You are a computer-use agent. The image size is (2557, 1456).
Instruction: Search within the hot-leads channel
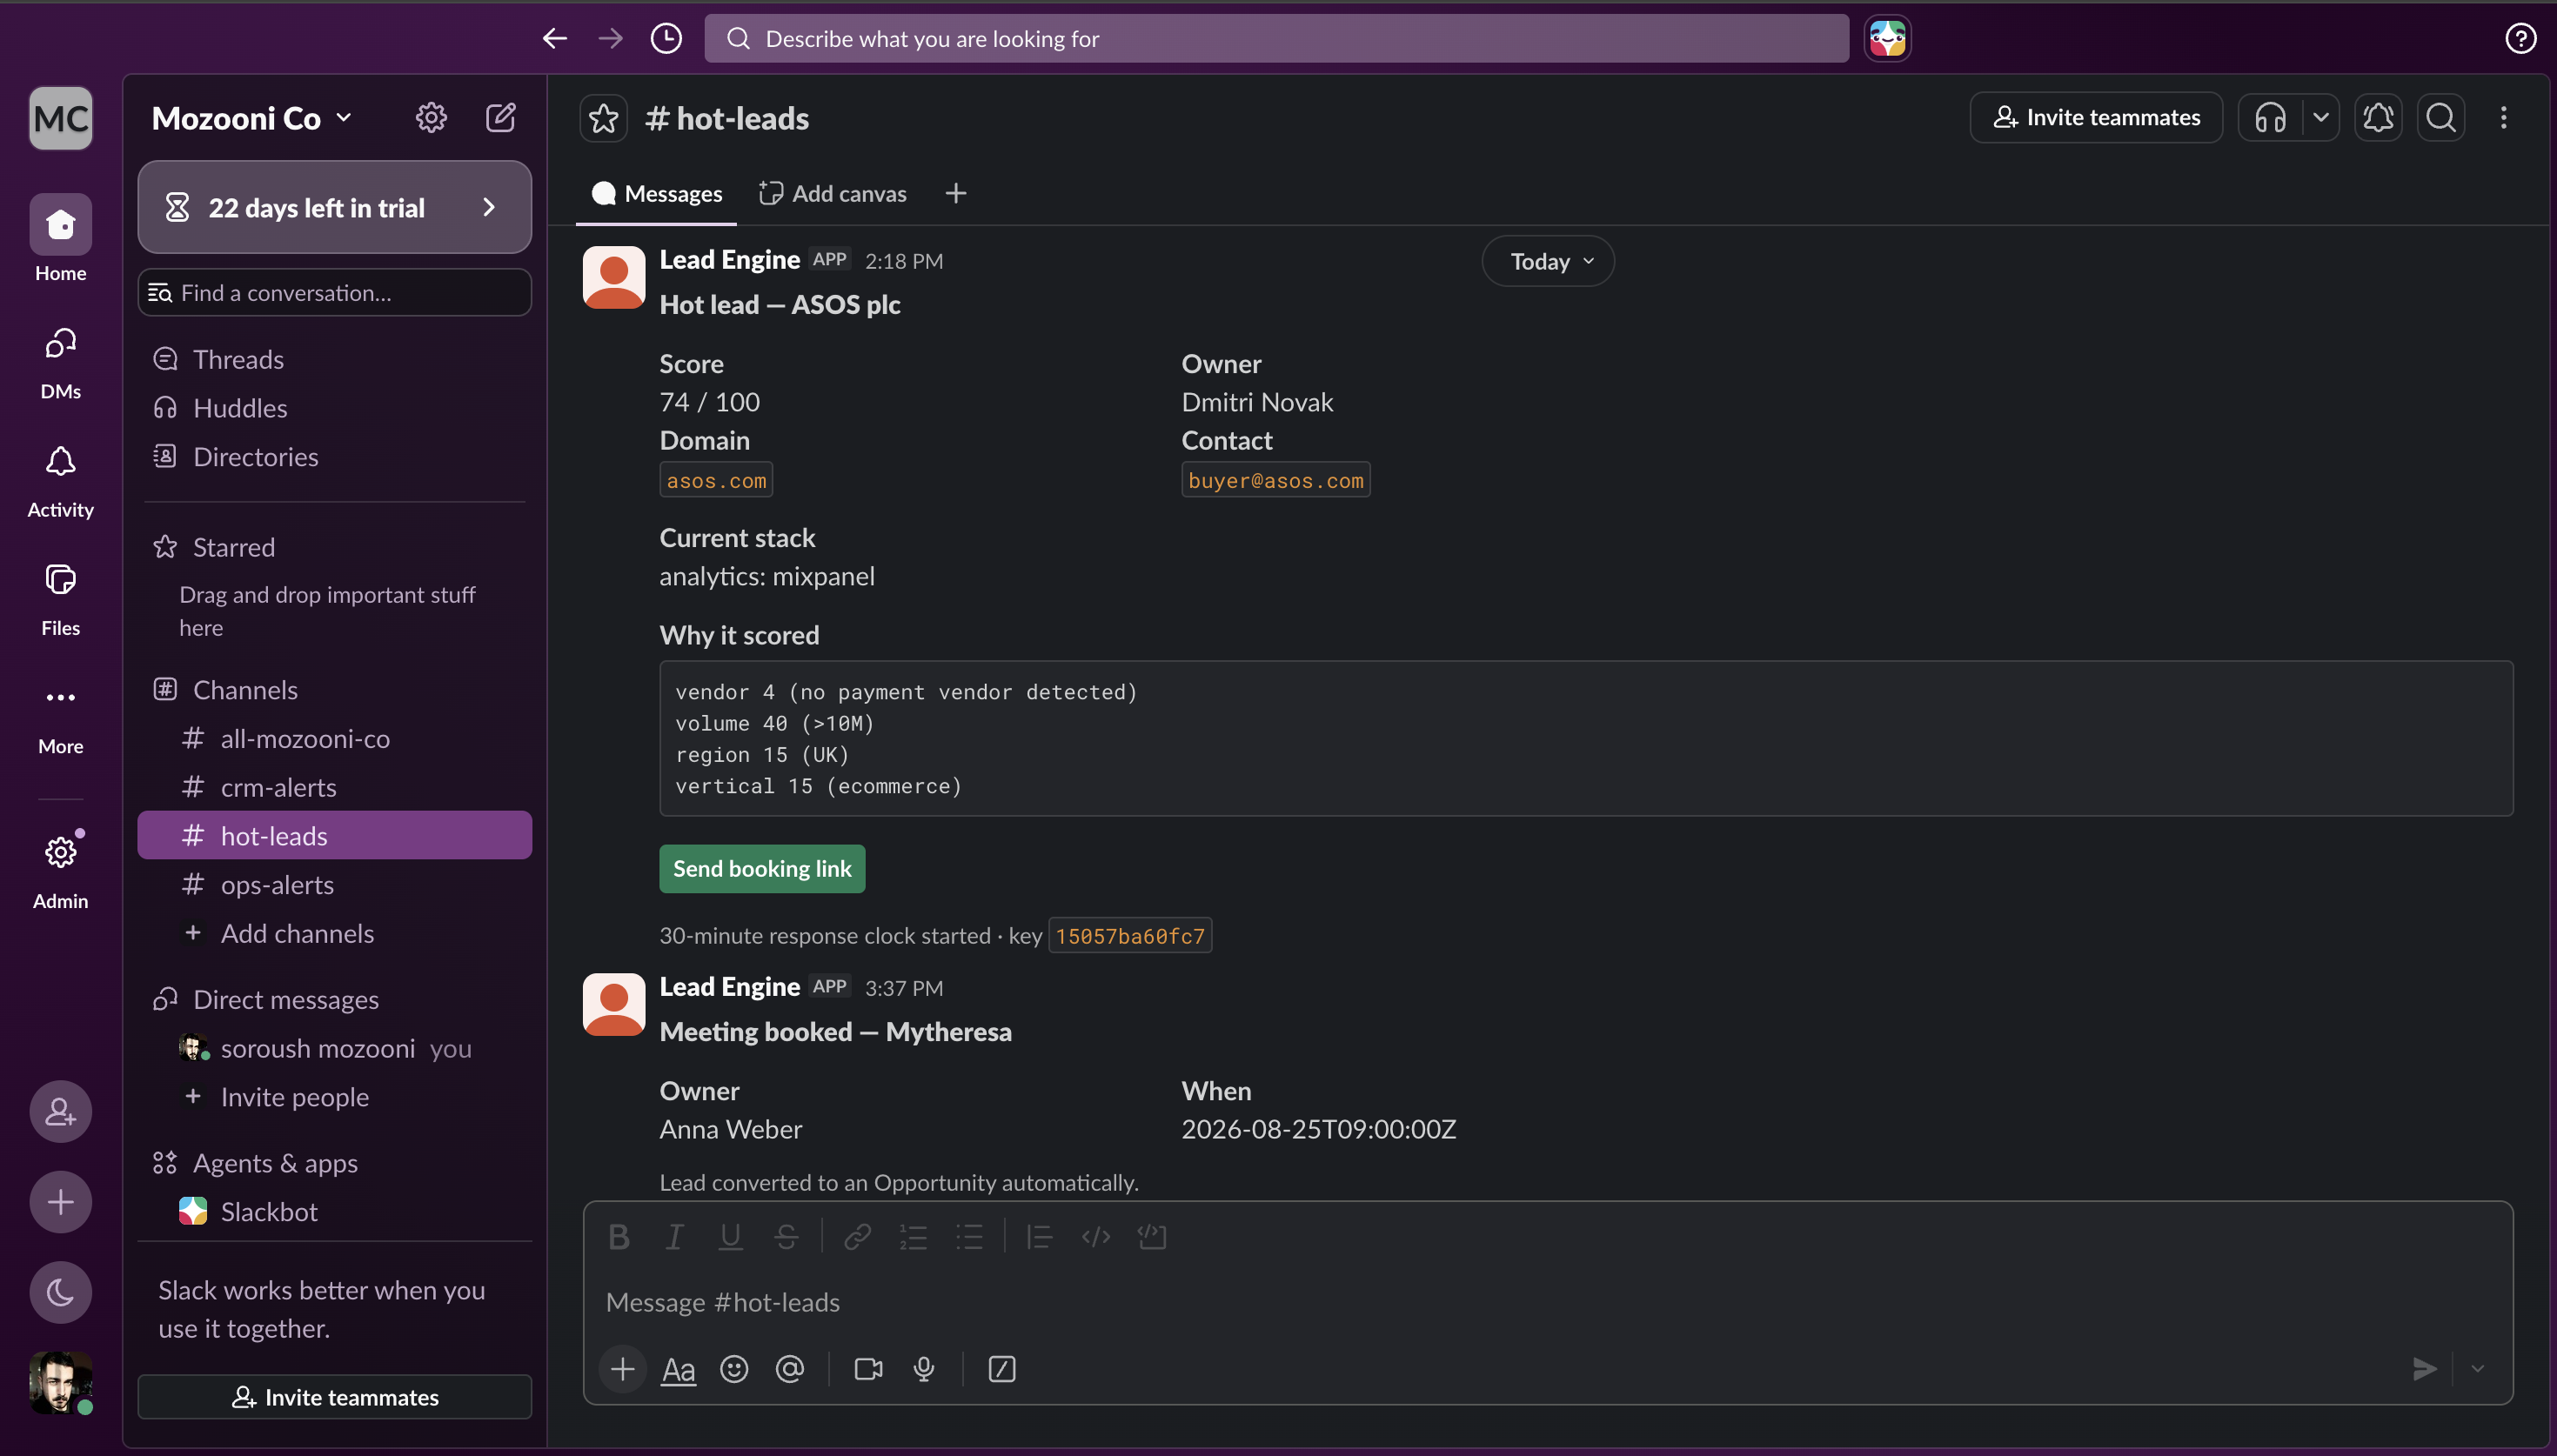tap(2441, 118)
